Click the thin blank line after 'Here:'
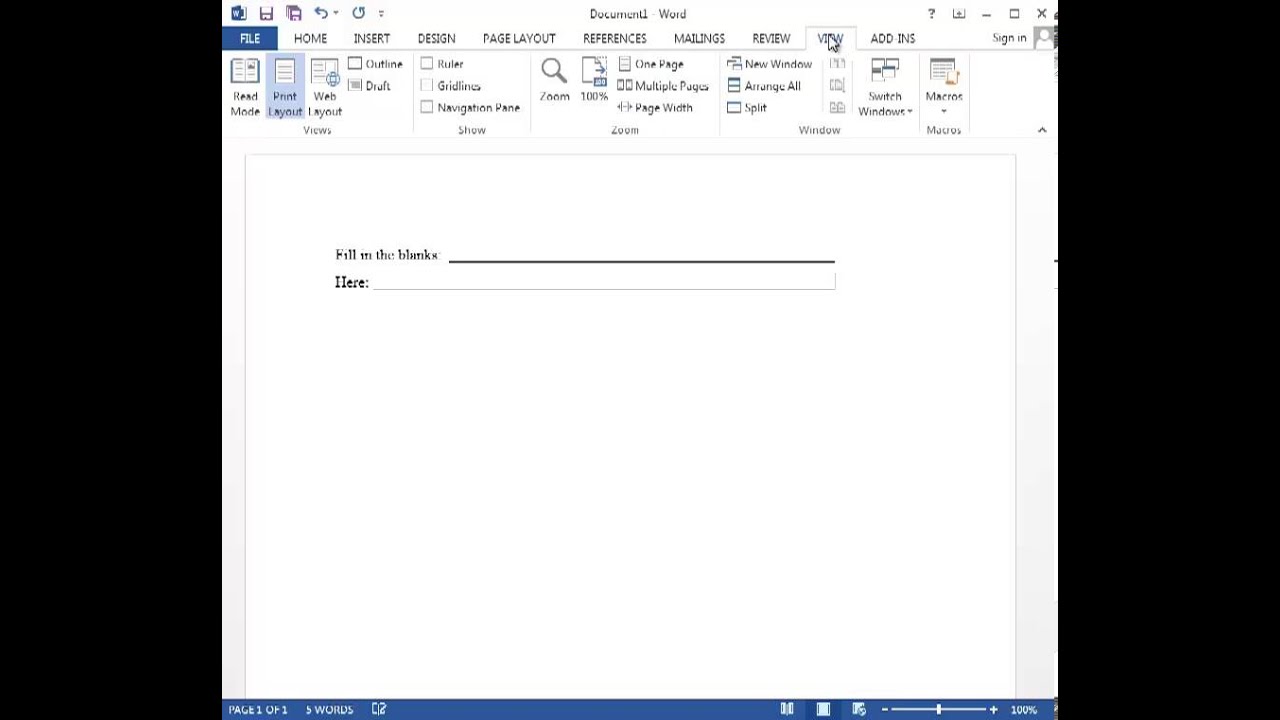1280x720 pixels. [x=604, y=289]
